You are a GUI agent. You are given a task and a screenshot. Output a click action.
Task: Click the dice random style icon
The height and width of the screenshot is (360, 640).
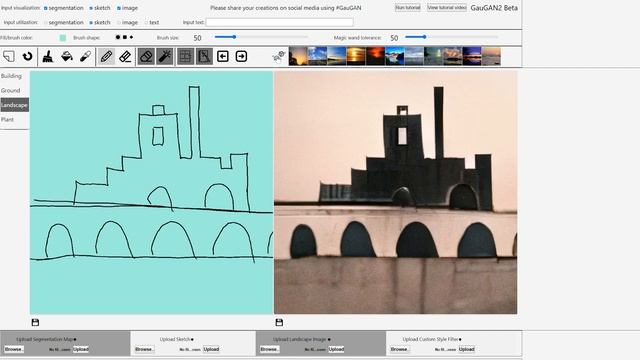(278, 56)
